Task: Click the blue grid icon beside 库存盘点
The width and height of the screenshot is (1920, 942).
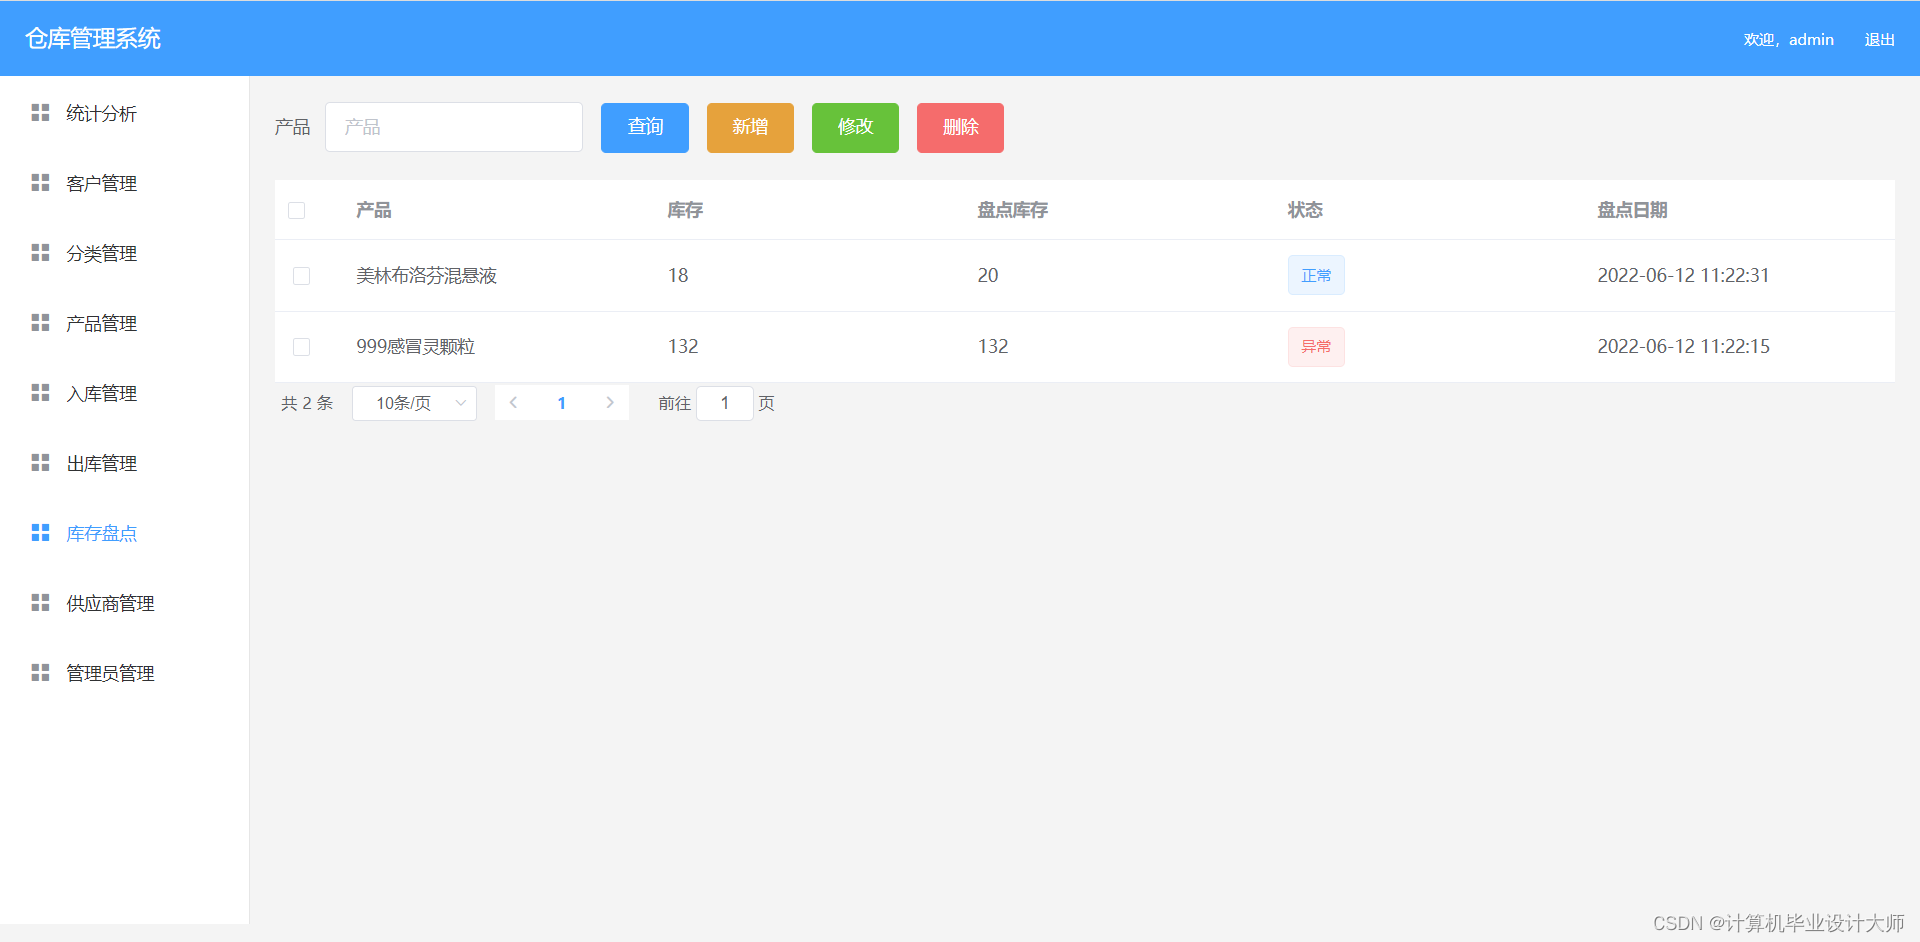Action: click(40, 532)
